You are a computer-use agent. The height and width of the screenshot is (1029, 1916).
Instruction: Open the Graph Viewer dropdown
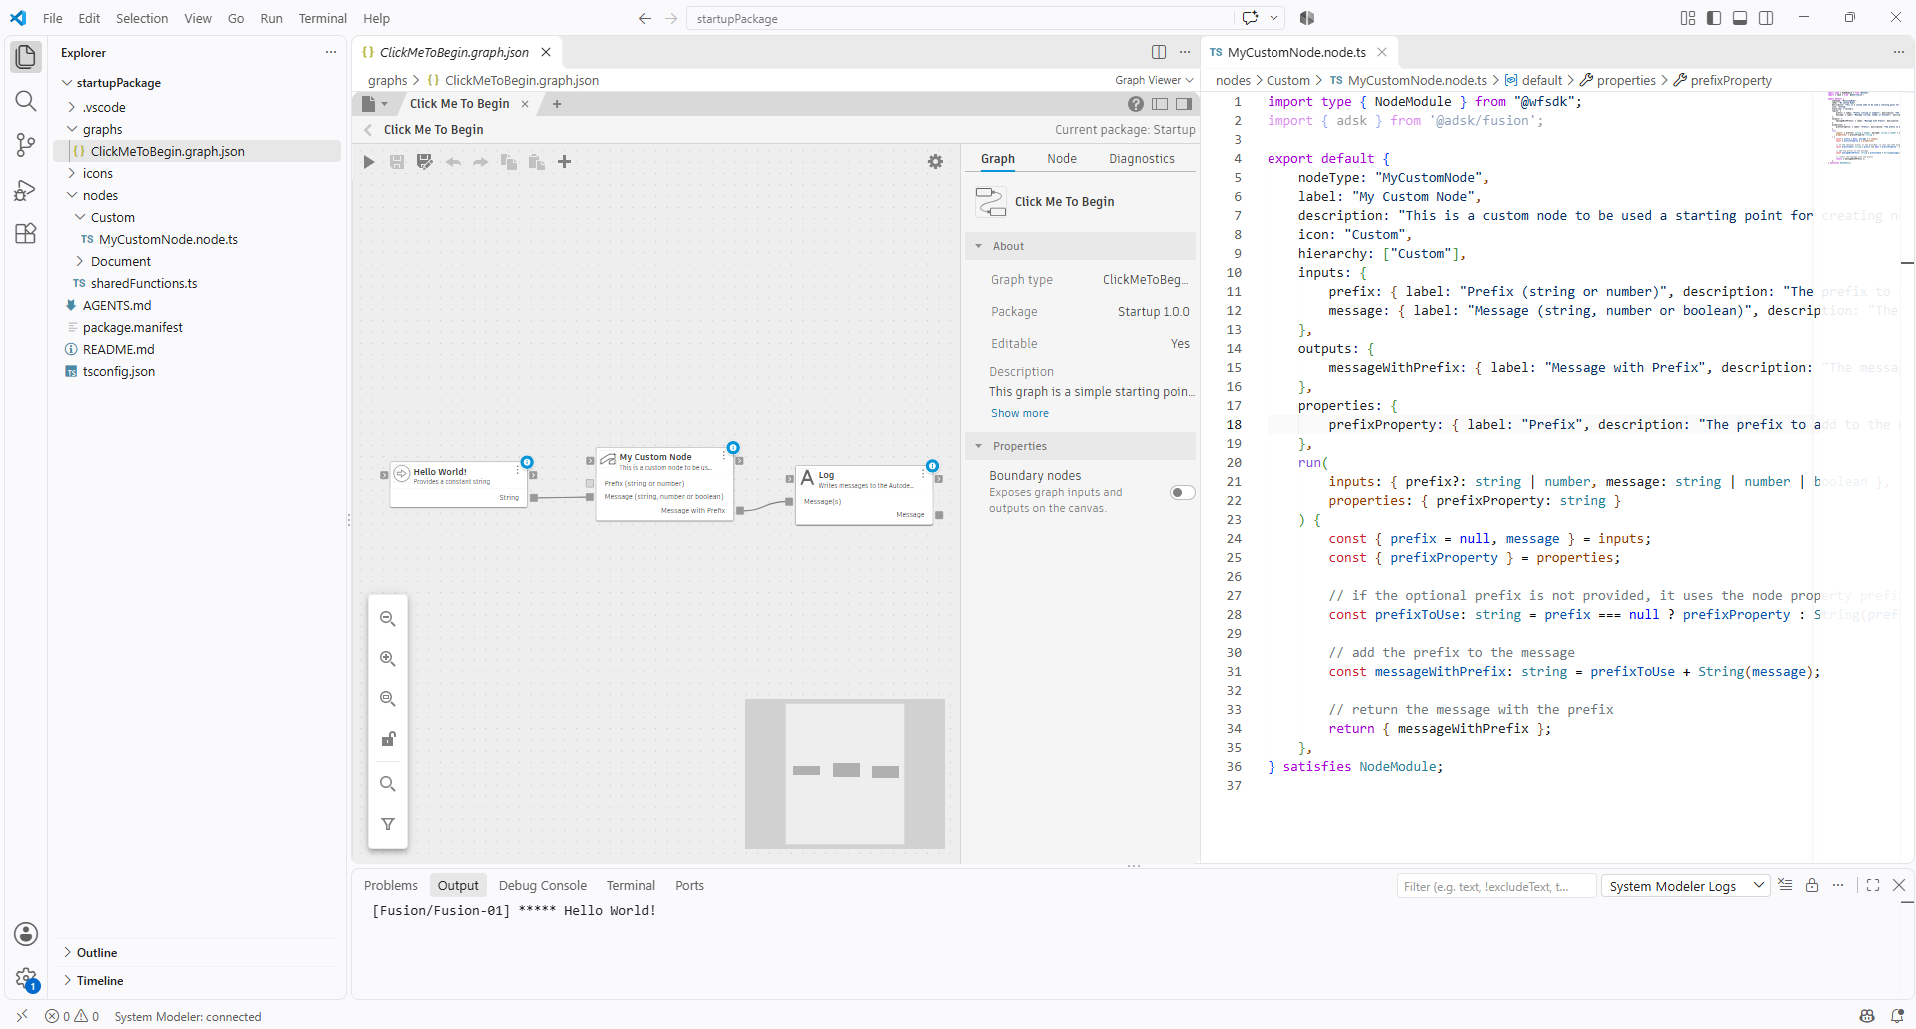point(1154,80)
